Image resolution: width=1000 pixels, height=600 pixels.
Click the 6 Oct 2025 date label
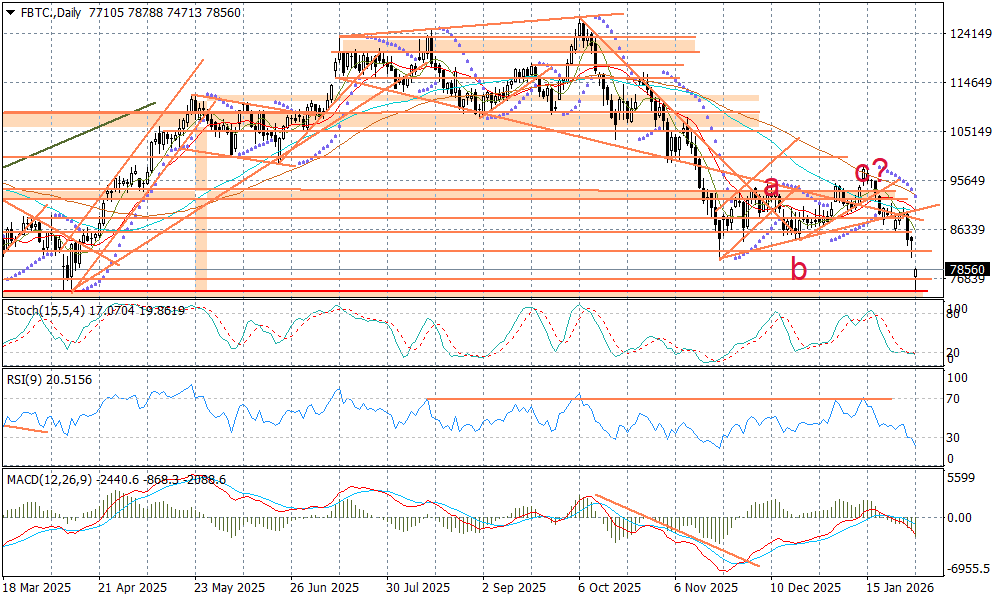608,588
